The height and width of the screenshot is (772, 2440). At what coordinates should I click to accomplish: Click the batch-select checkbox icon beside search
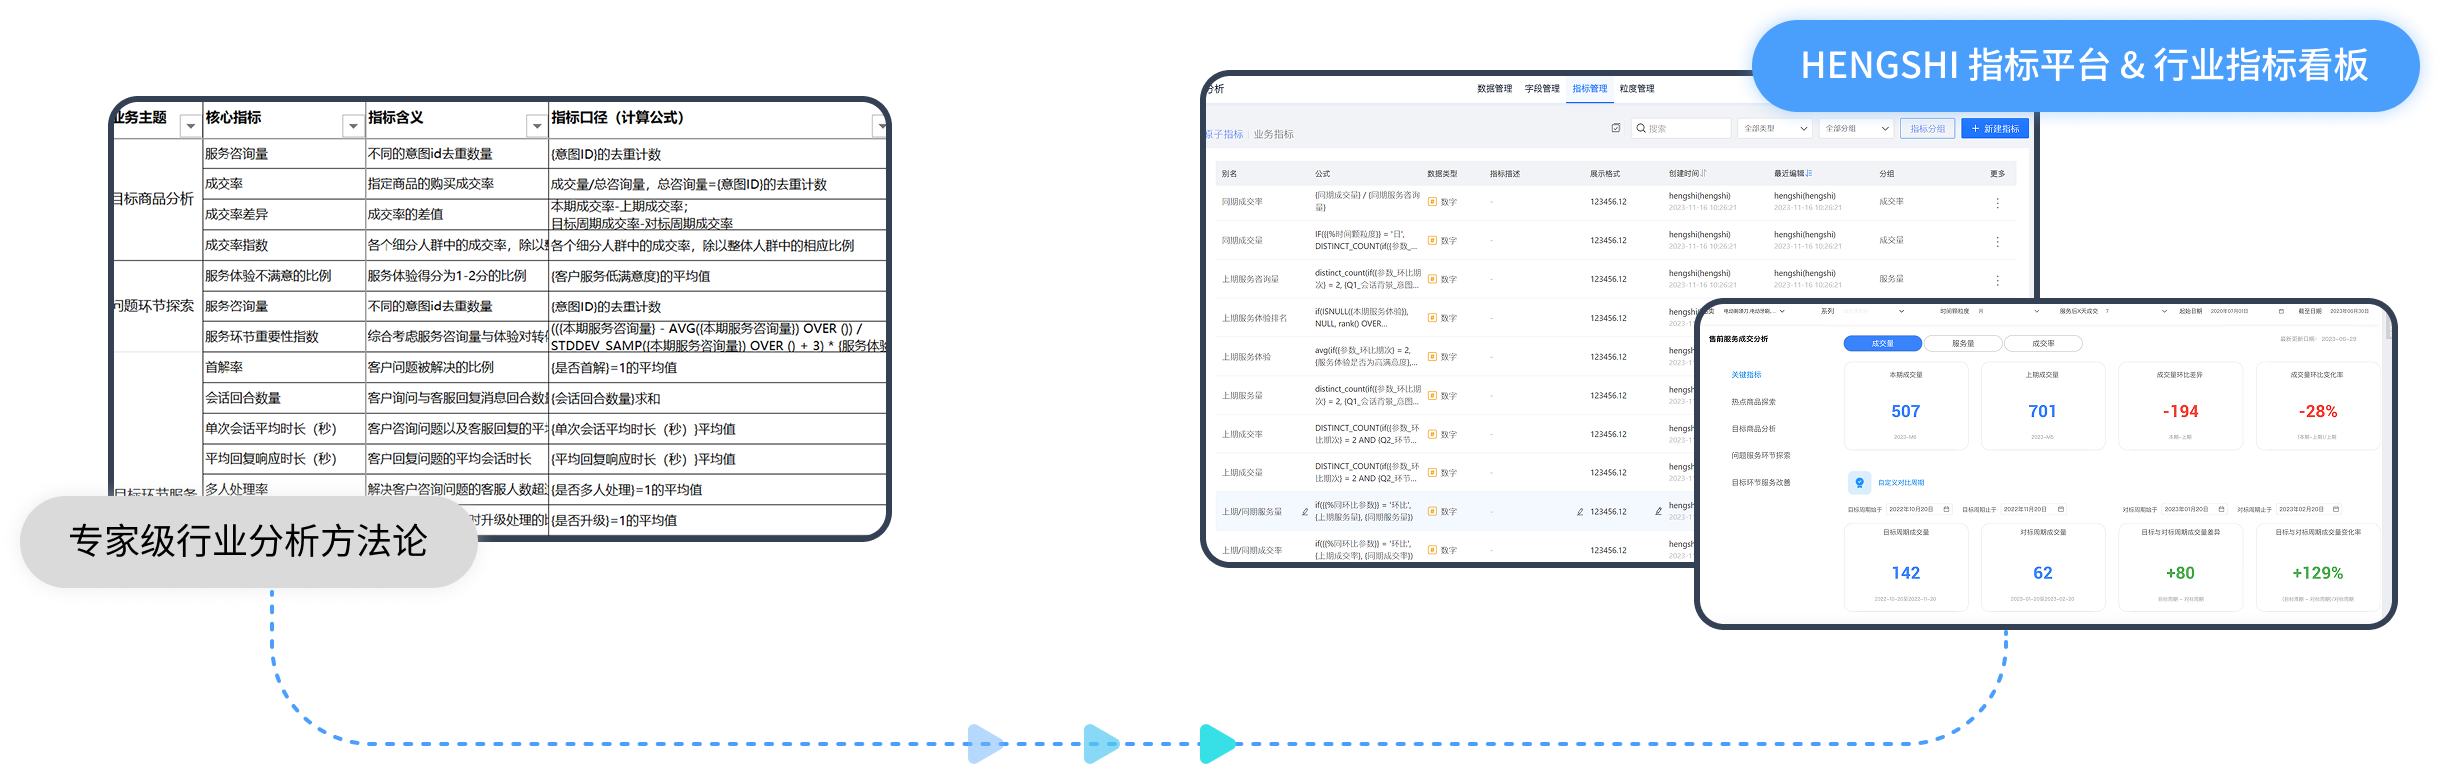coord(1616,128)
